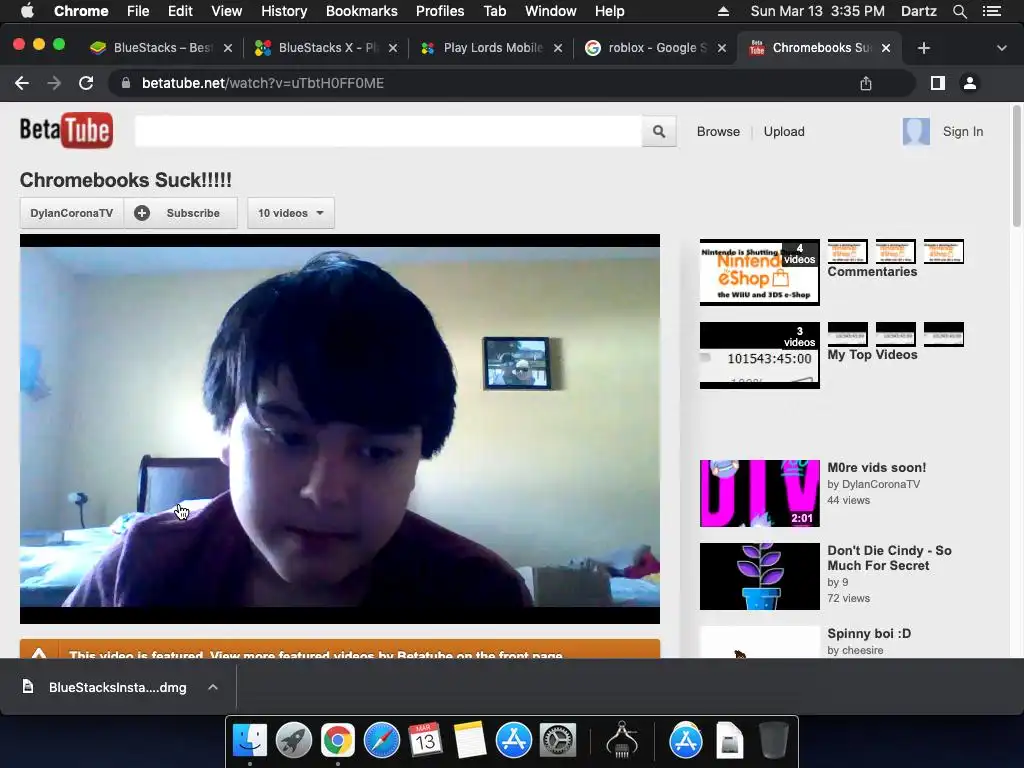Click the Sign In avatar image
Image resolution: width=1024 pixels, height=768 pixels.
coord(916,131)
